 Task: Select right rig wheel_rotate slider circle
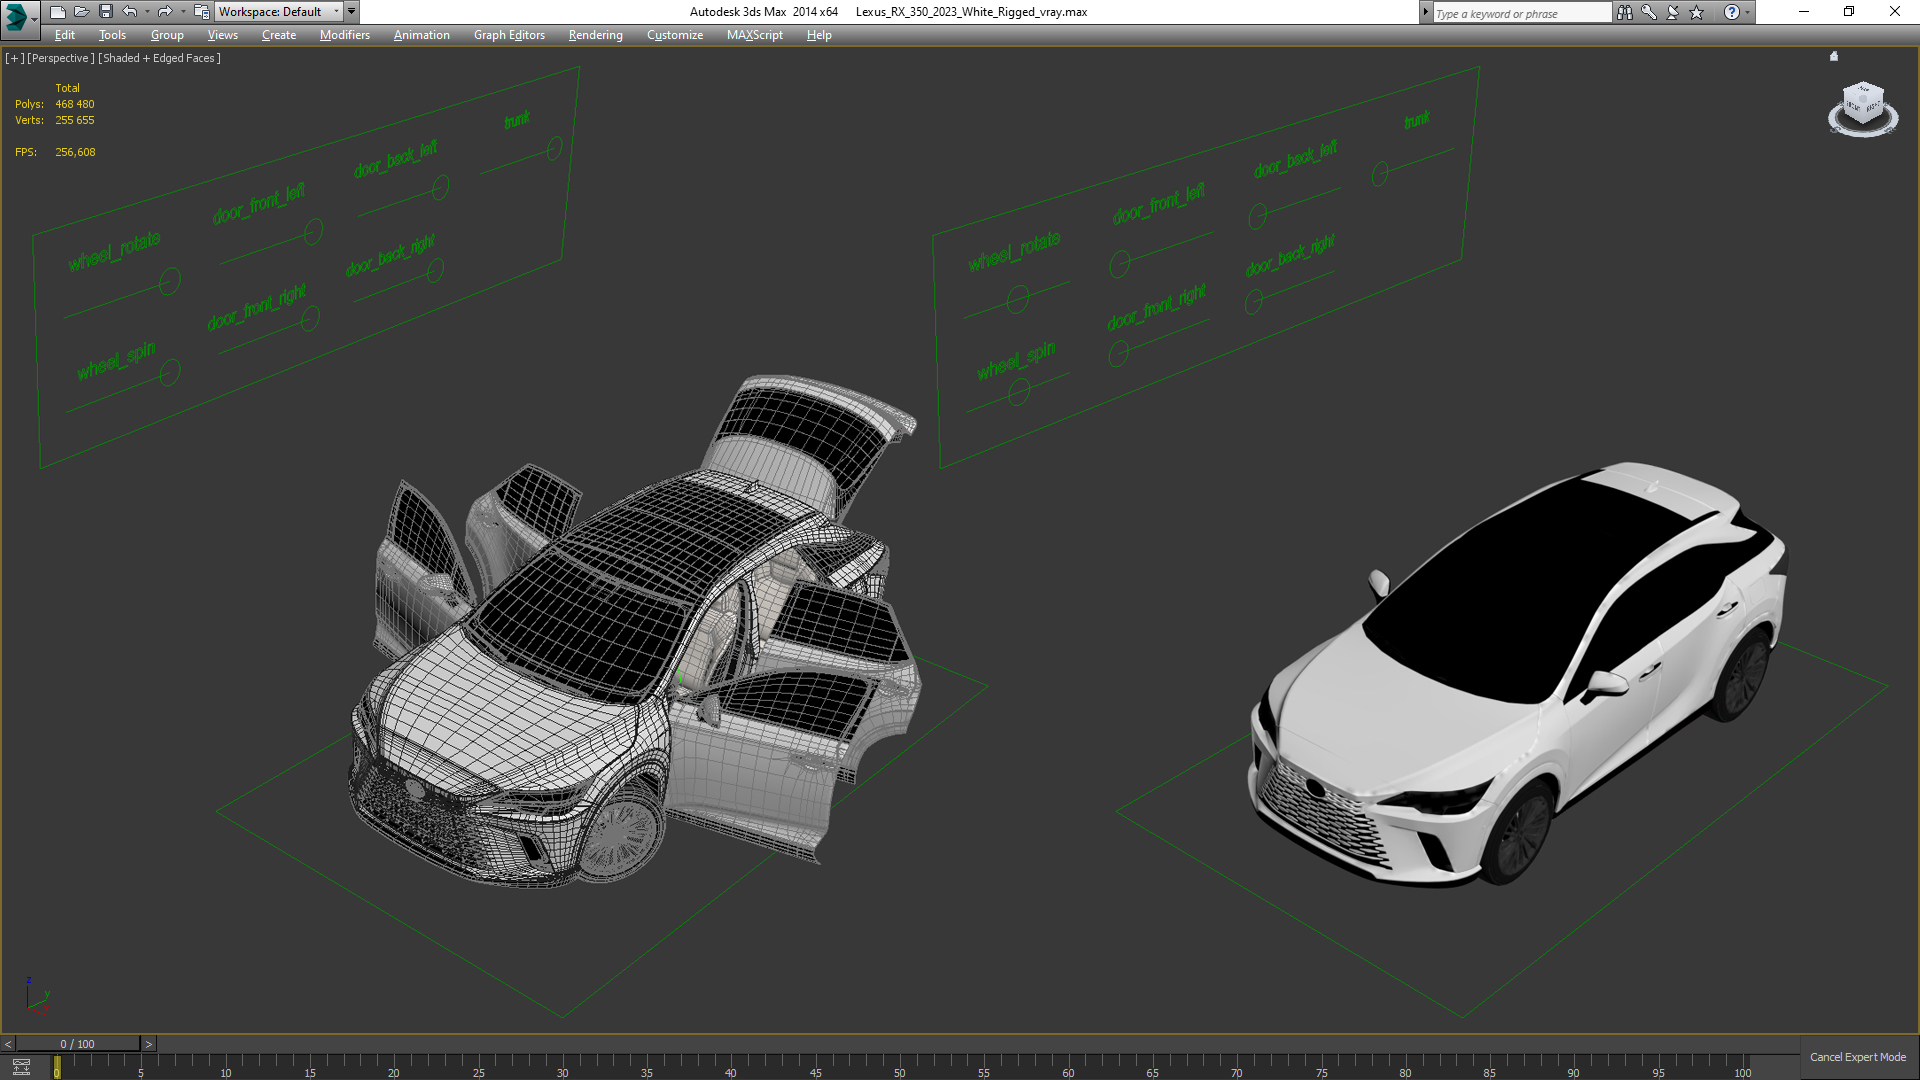tap(1018, 299)
